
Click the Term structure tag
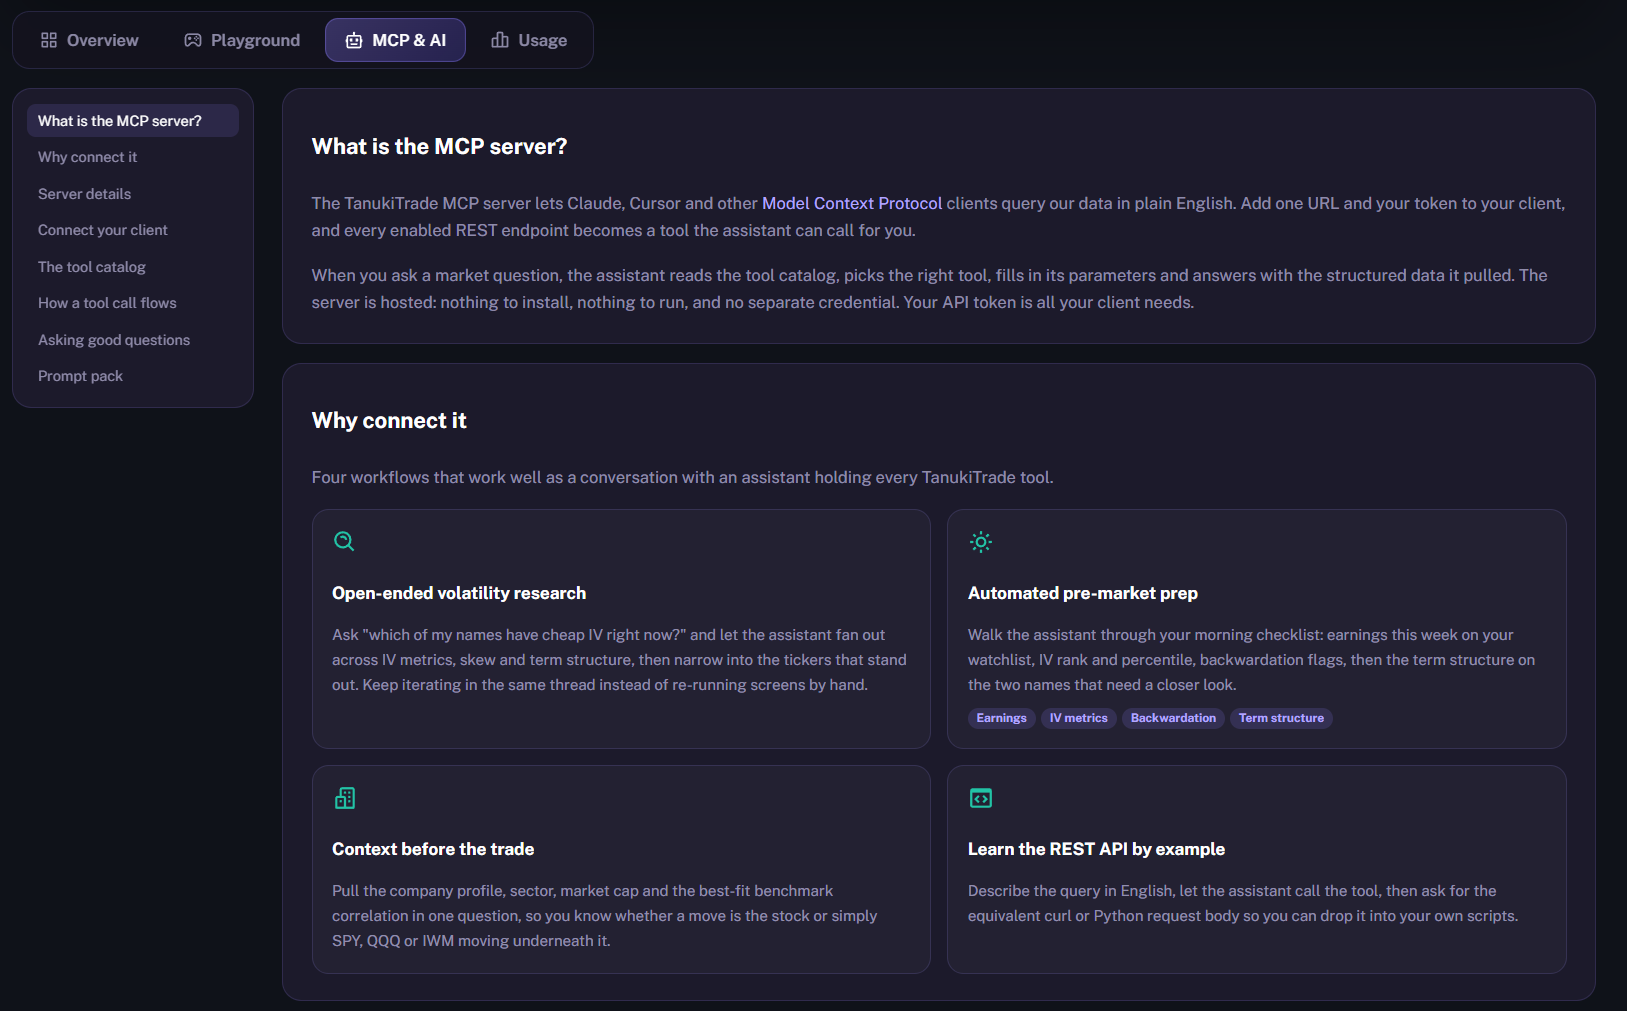[x=1281, y=718]
